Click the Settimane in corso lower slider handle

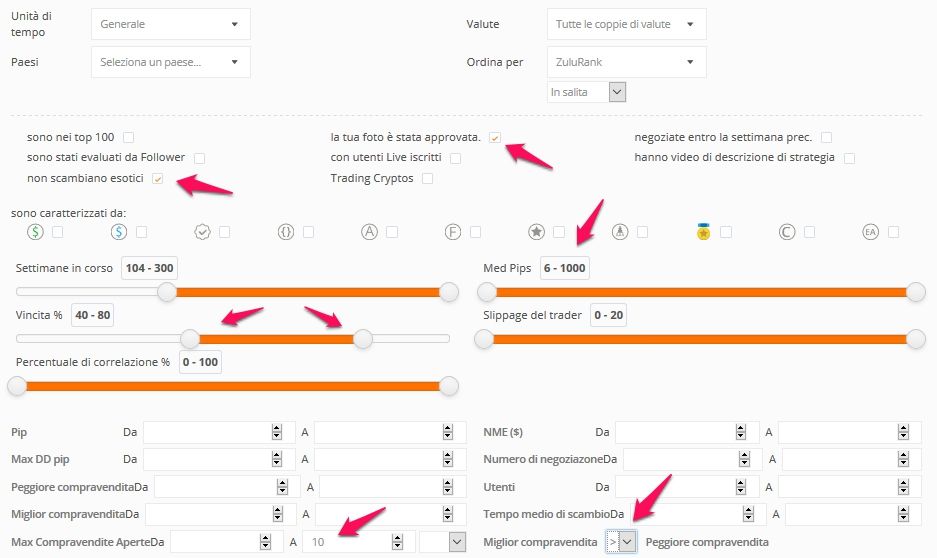click(x=167, y=292)
